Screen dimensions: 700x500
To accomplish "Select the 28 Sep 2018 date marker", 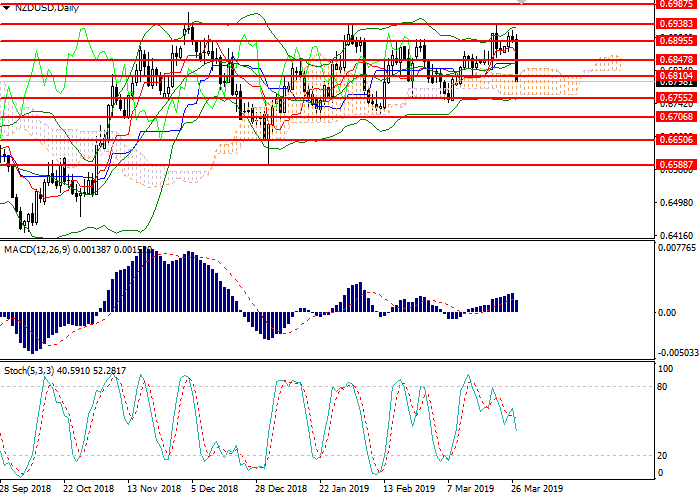I will point(27,490).
